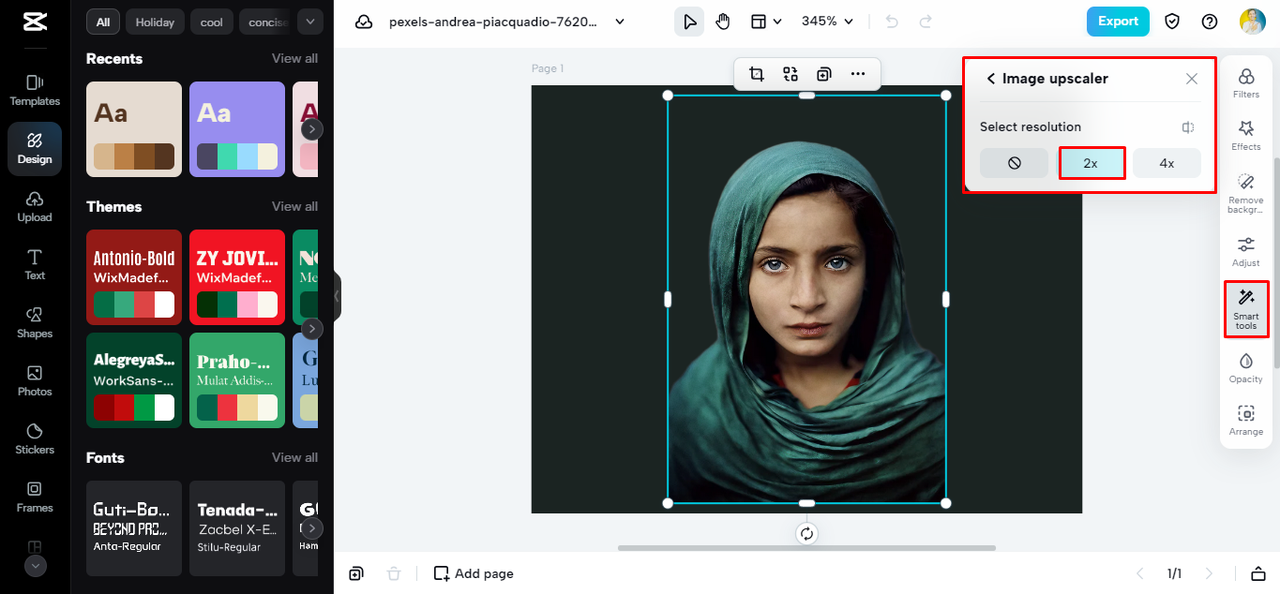Open the help question mark icon
Viewport: 1280px width, 594px height.
tap(1209, 21)
